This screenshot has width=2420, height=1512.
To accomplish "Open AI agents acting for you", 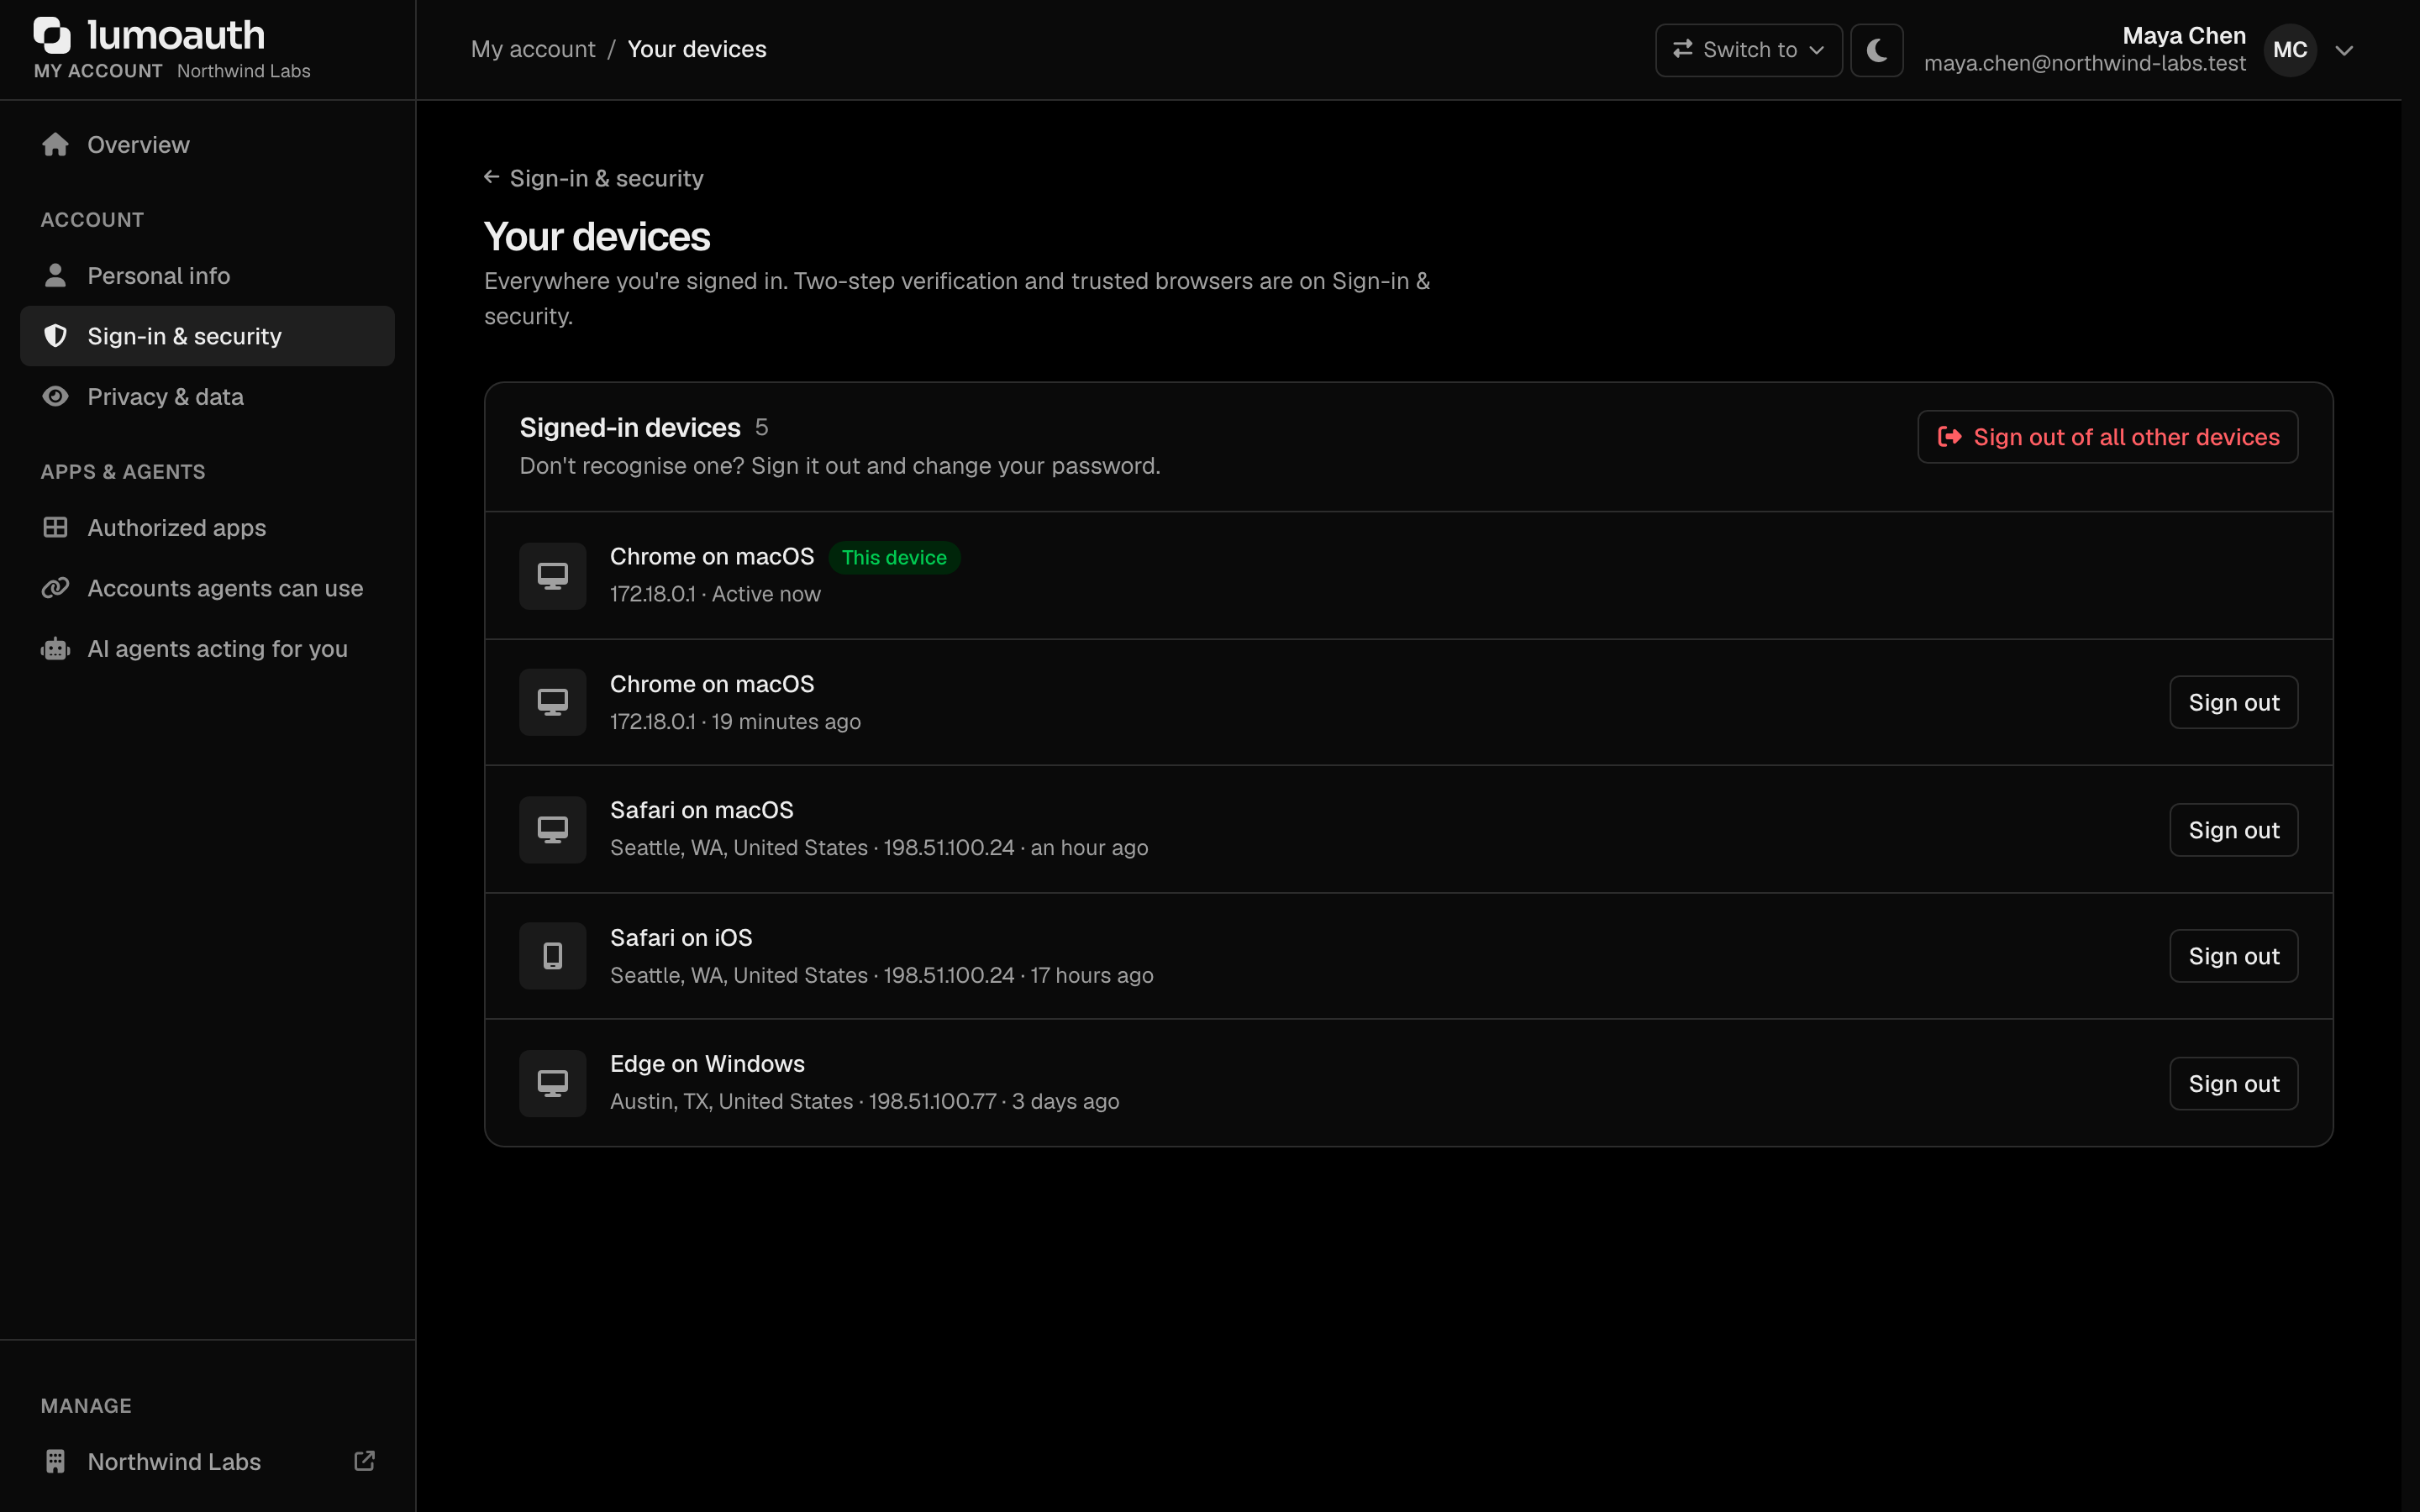I will point(208,649).
